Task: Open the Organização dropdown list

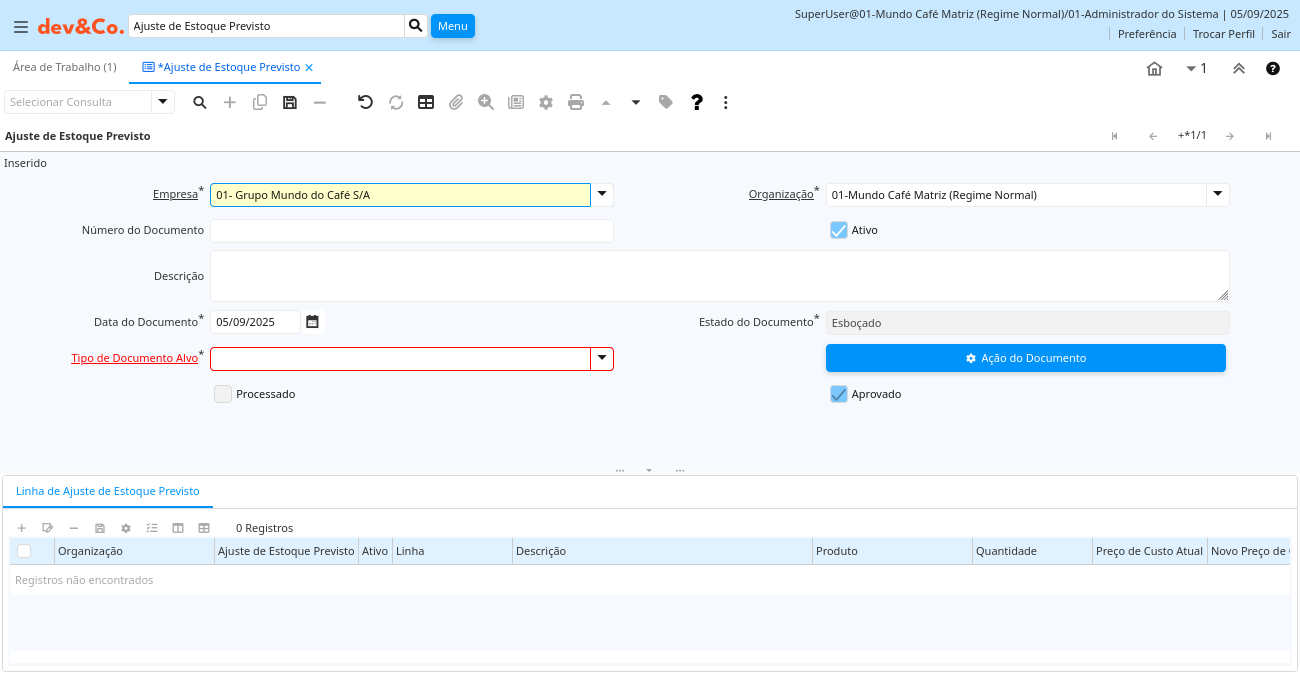Action: (x=1217, y=195)
